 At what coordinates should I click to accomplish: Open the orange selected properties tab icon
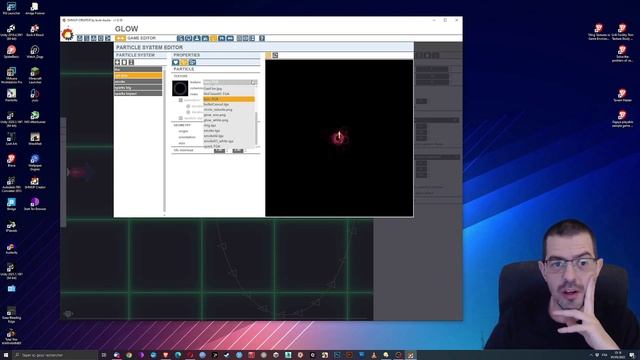[184, 62]
